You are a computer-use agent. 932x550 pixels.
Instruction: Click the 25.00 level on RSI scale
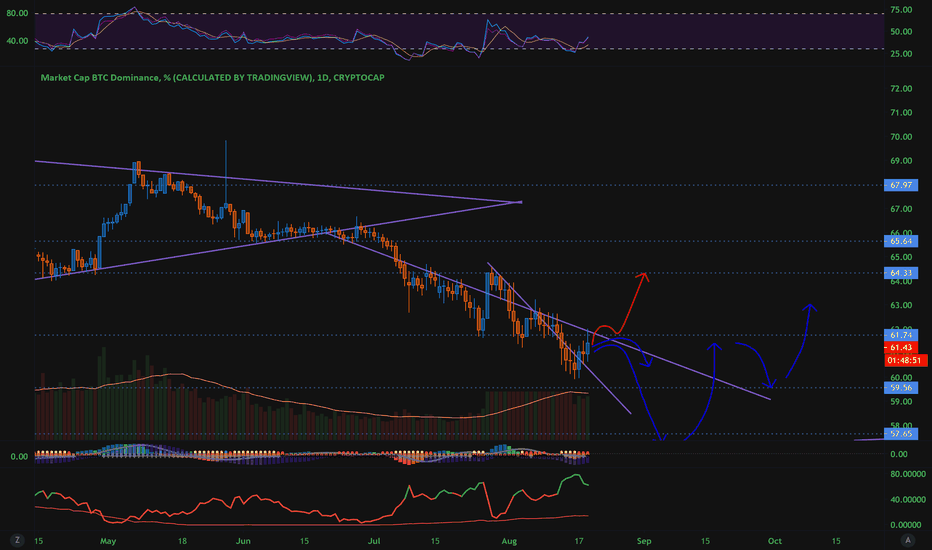click(901, 54)
